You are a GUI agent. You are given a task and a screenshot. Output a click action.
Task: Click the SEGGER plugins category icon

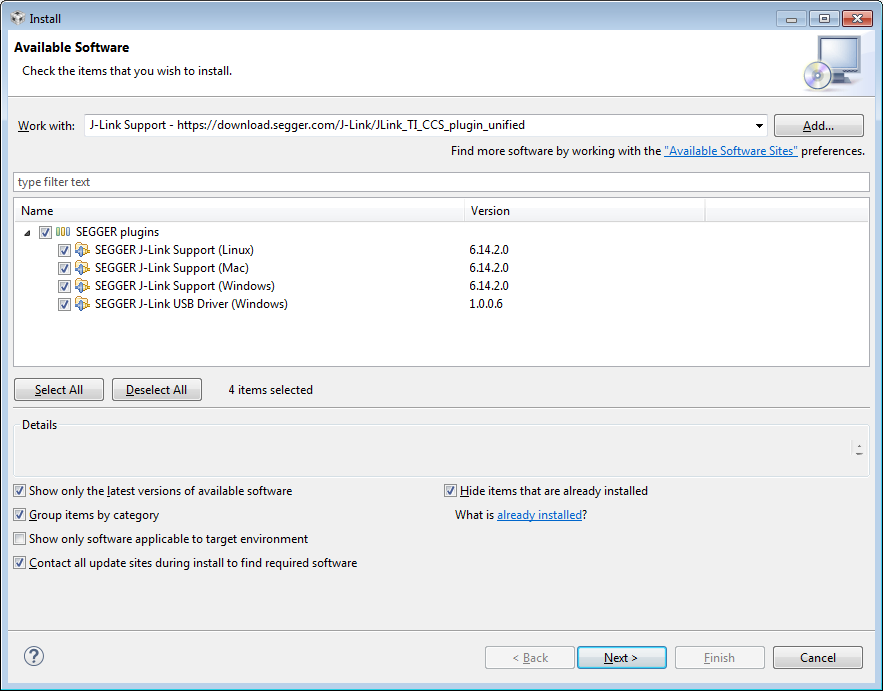[x=63, y=232]
